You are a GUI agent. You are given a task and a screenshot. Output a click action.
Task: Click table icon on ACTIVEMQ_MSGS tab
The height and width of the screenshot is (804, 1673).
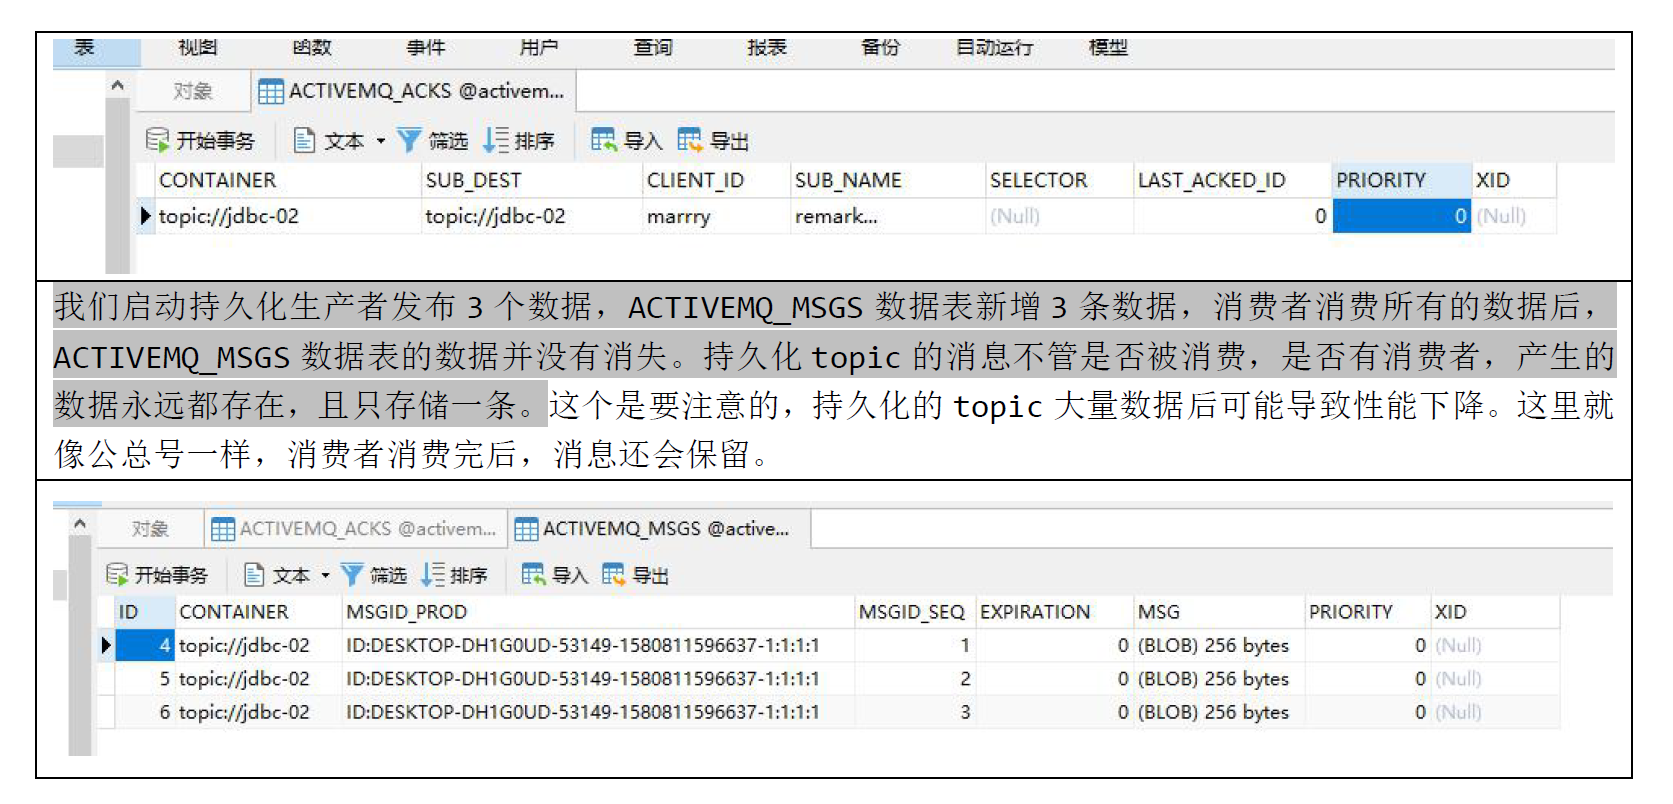526,529
